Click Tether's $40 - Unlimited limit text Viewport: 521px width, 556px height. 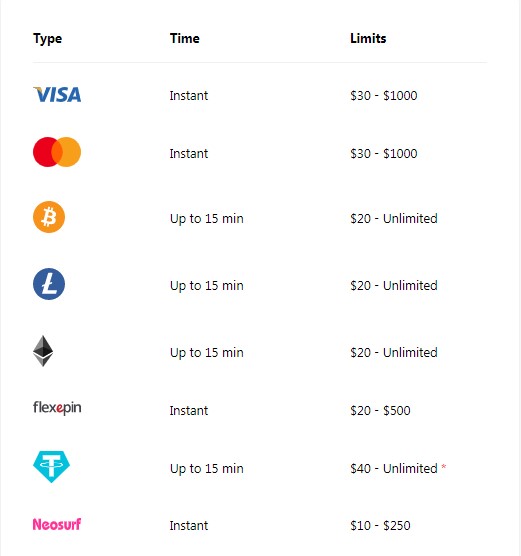coord(394,469)
